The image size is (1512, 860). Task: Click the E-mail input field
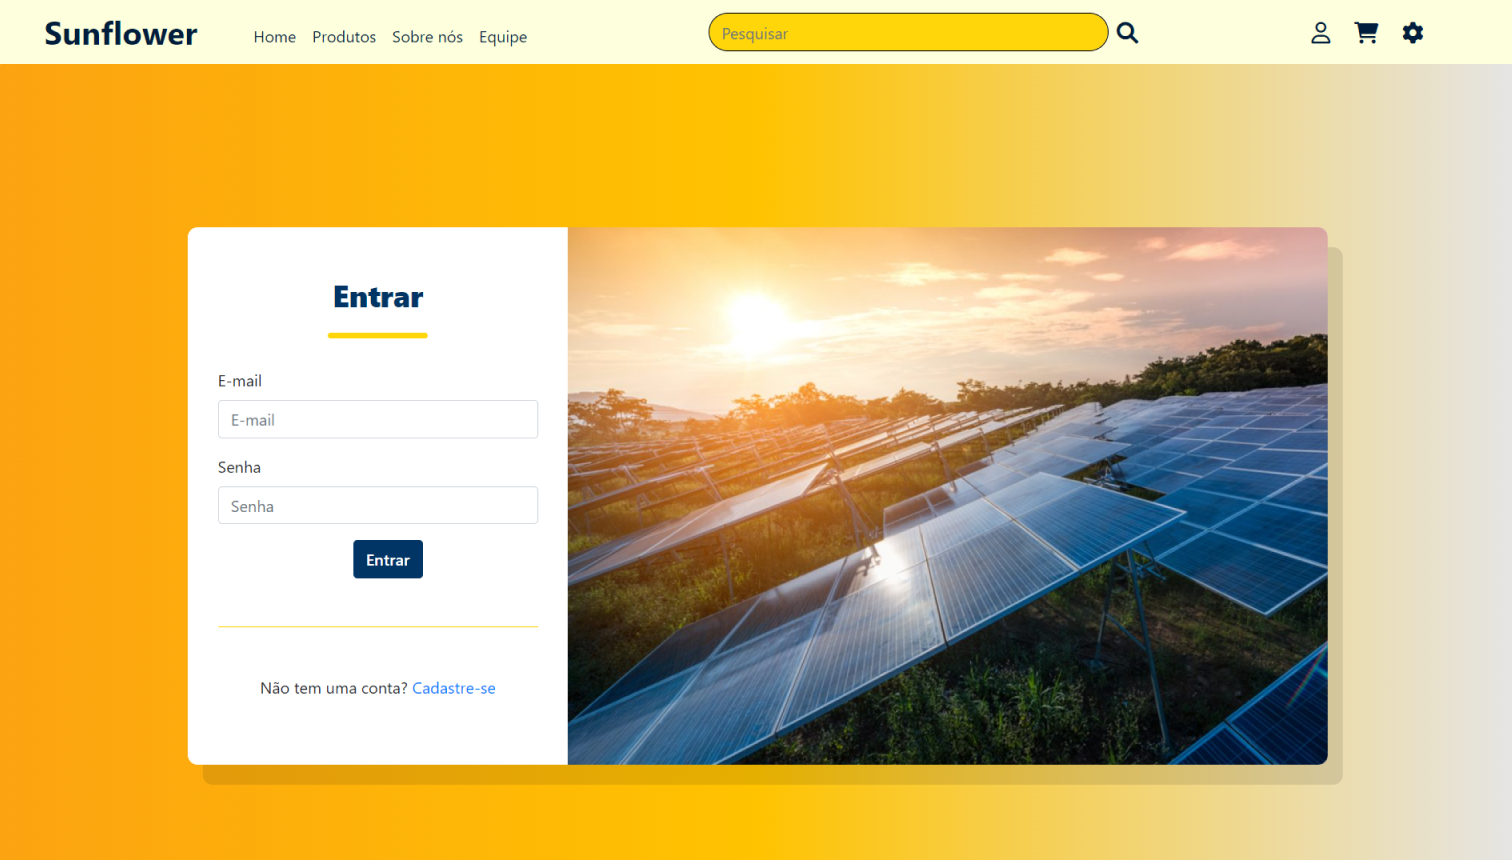coord(377,419)
